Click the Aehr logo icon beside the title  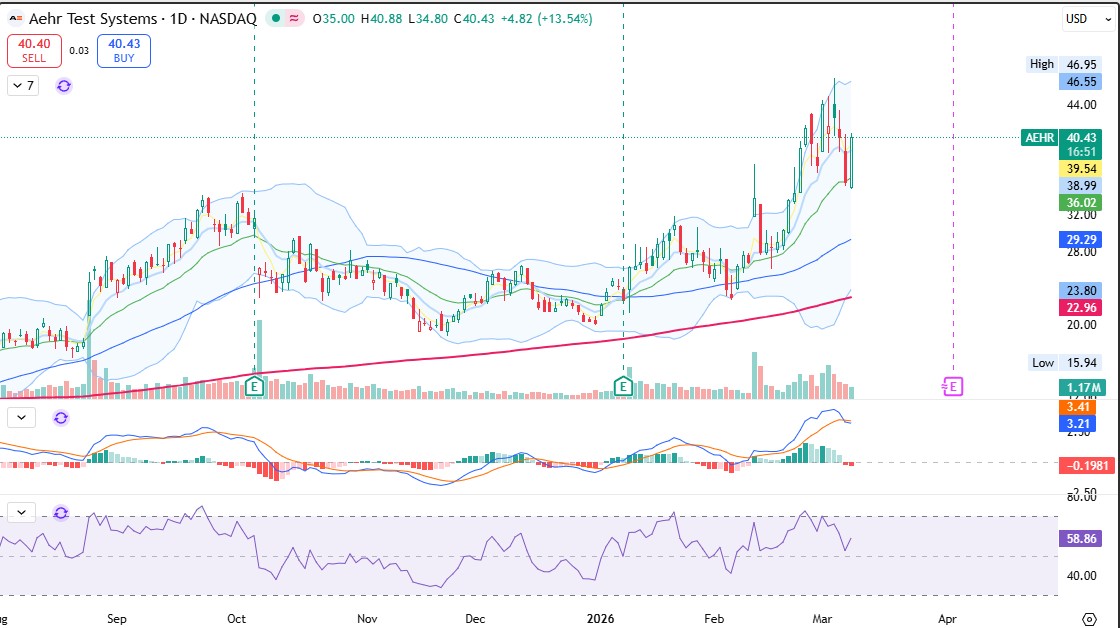(16, 19)
